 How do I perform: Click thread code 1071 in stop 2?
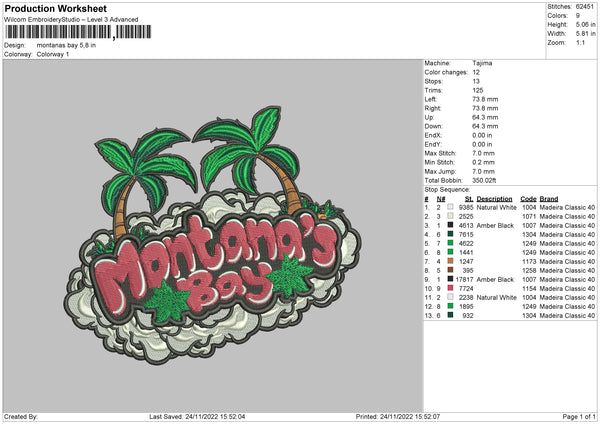[x=529, y=216]
